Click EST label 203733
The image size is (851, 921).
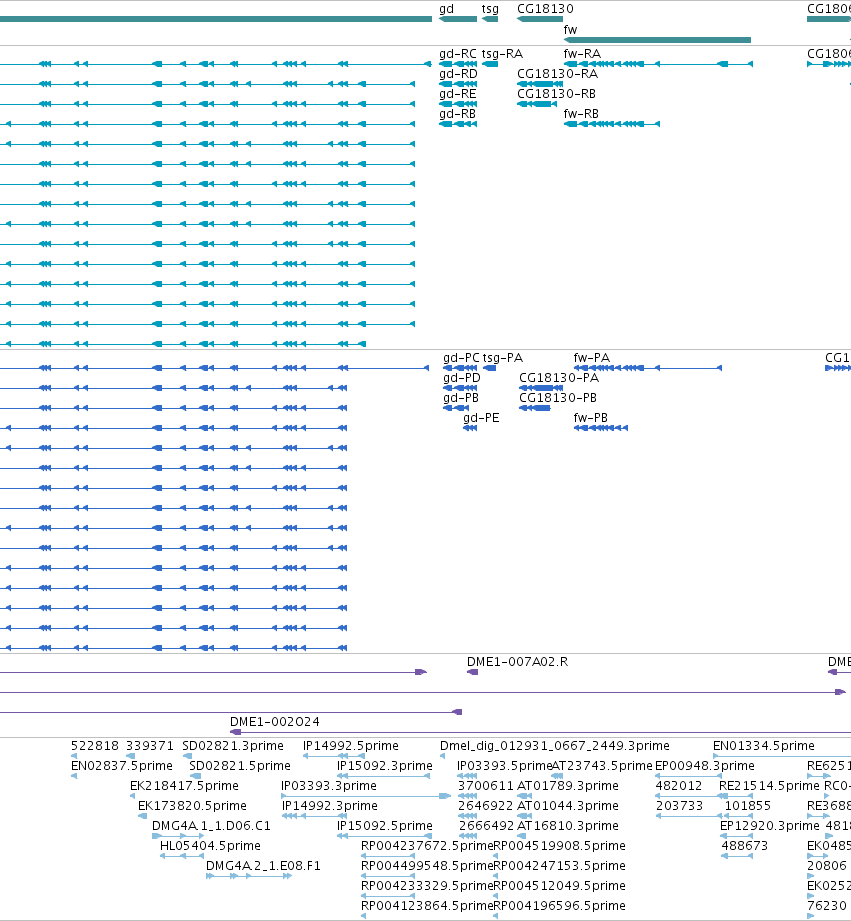point(679,806)
